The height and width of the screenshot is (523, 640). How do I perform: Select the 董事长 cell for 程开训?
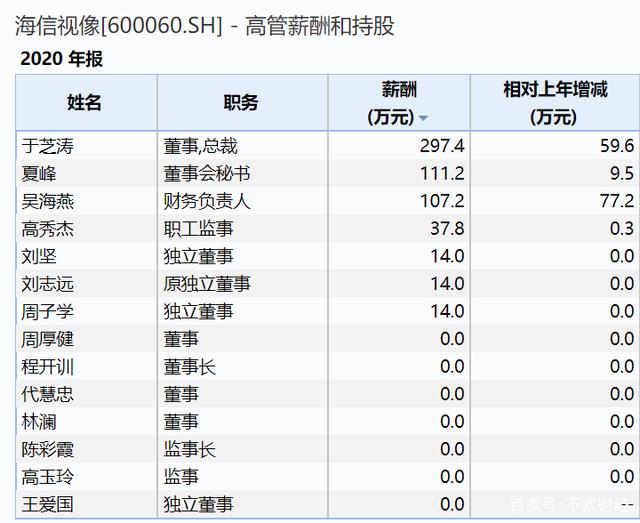(190, 366)
